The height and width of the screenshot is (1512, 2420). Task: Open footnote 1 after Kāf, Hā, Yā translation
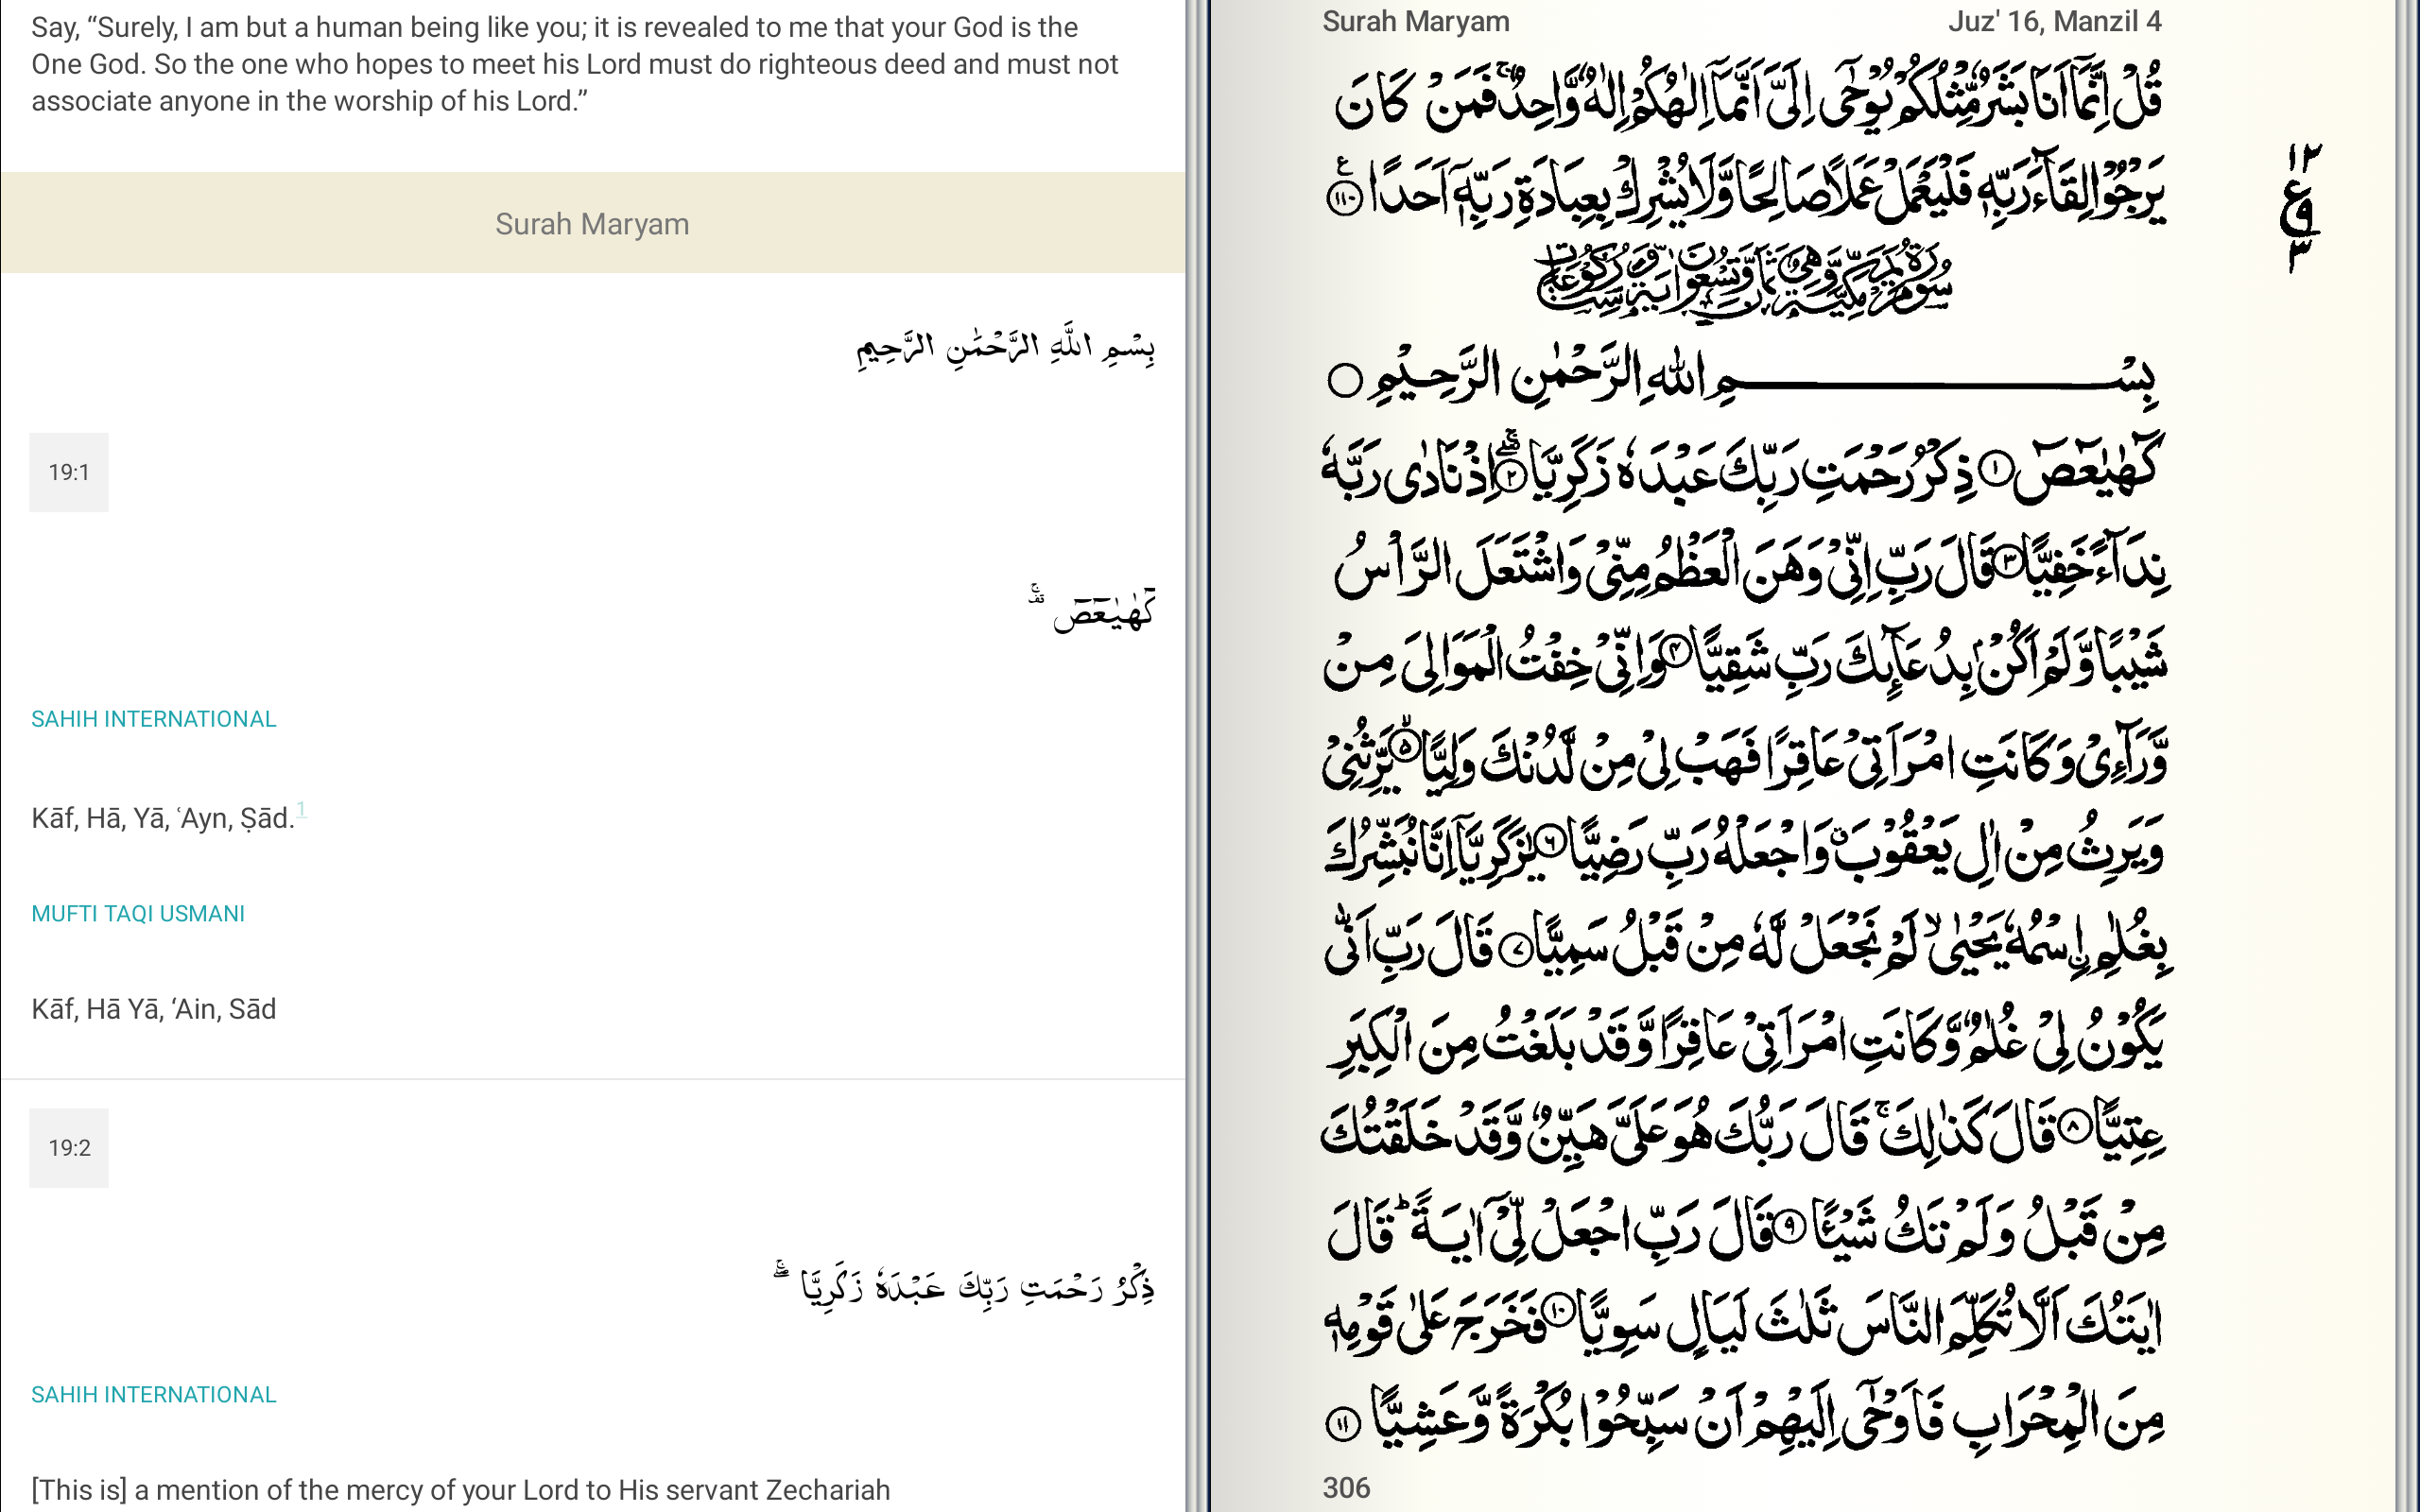tap(301, 809)
